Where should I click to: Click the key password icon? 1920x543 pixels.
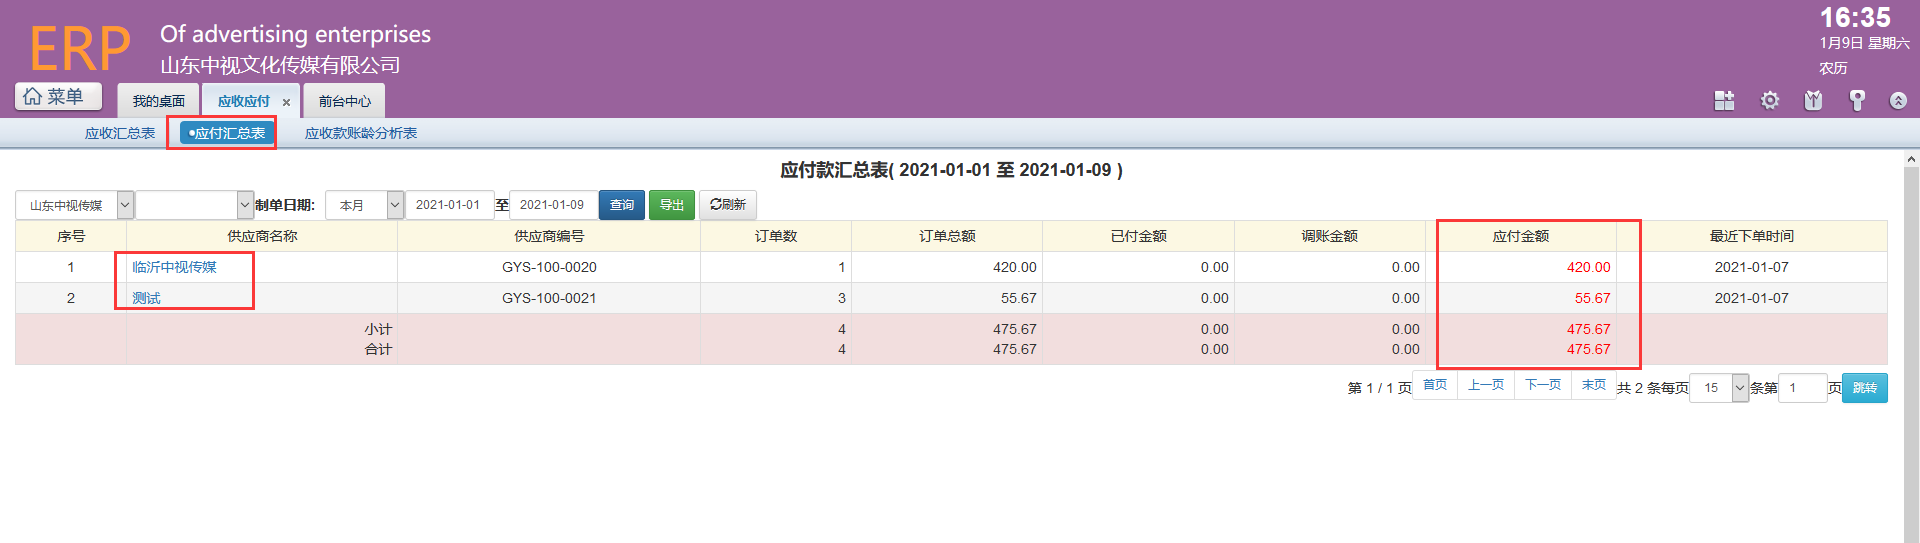tap(1857, 100)
